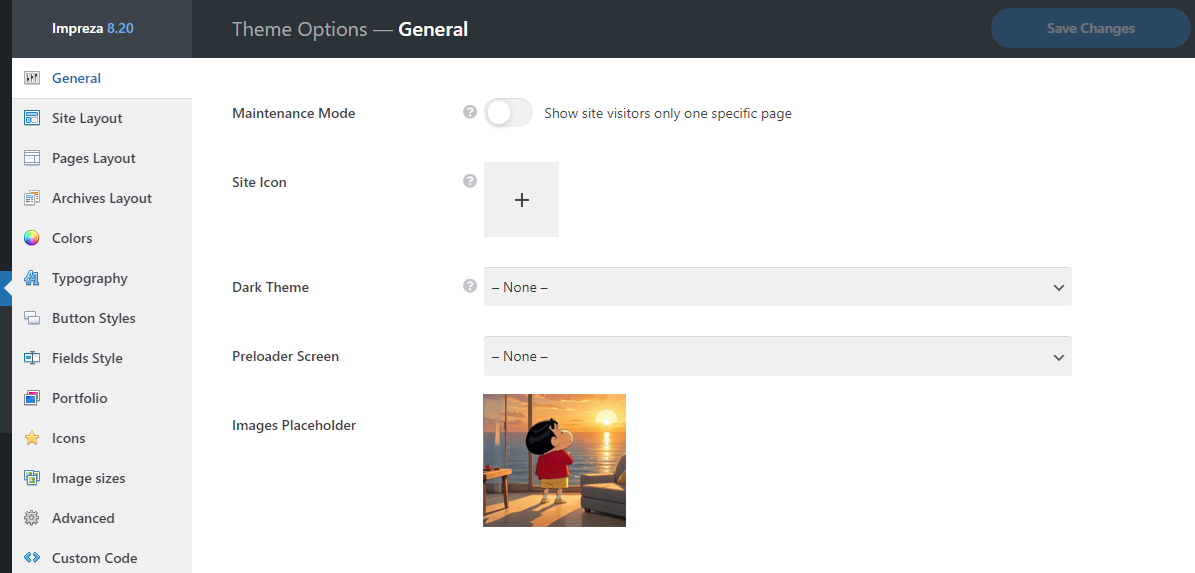The image size is (1195, 573).
Task: Click the Images Placeholder sunset thumbnail
Action: click(554, 460)
